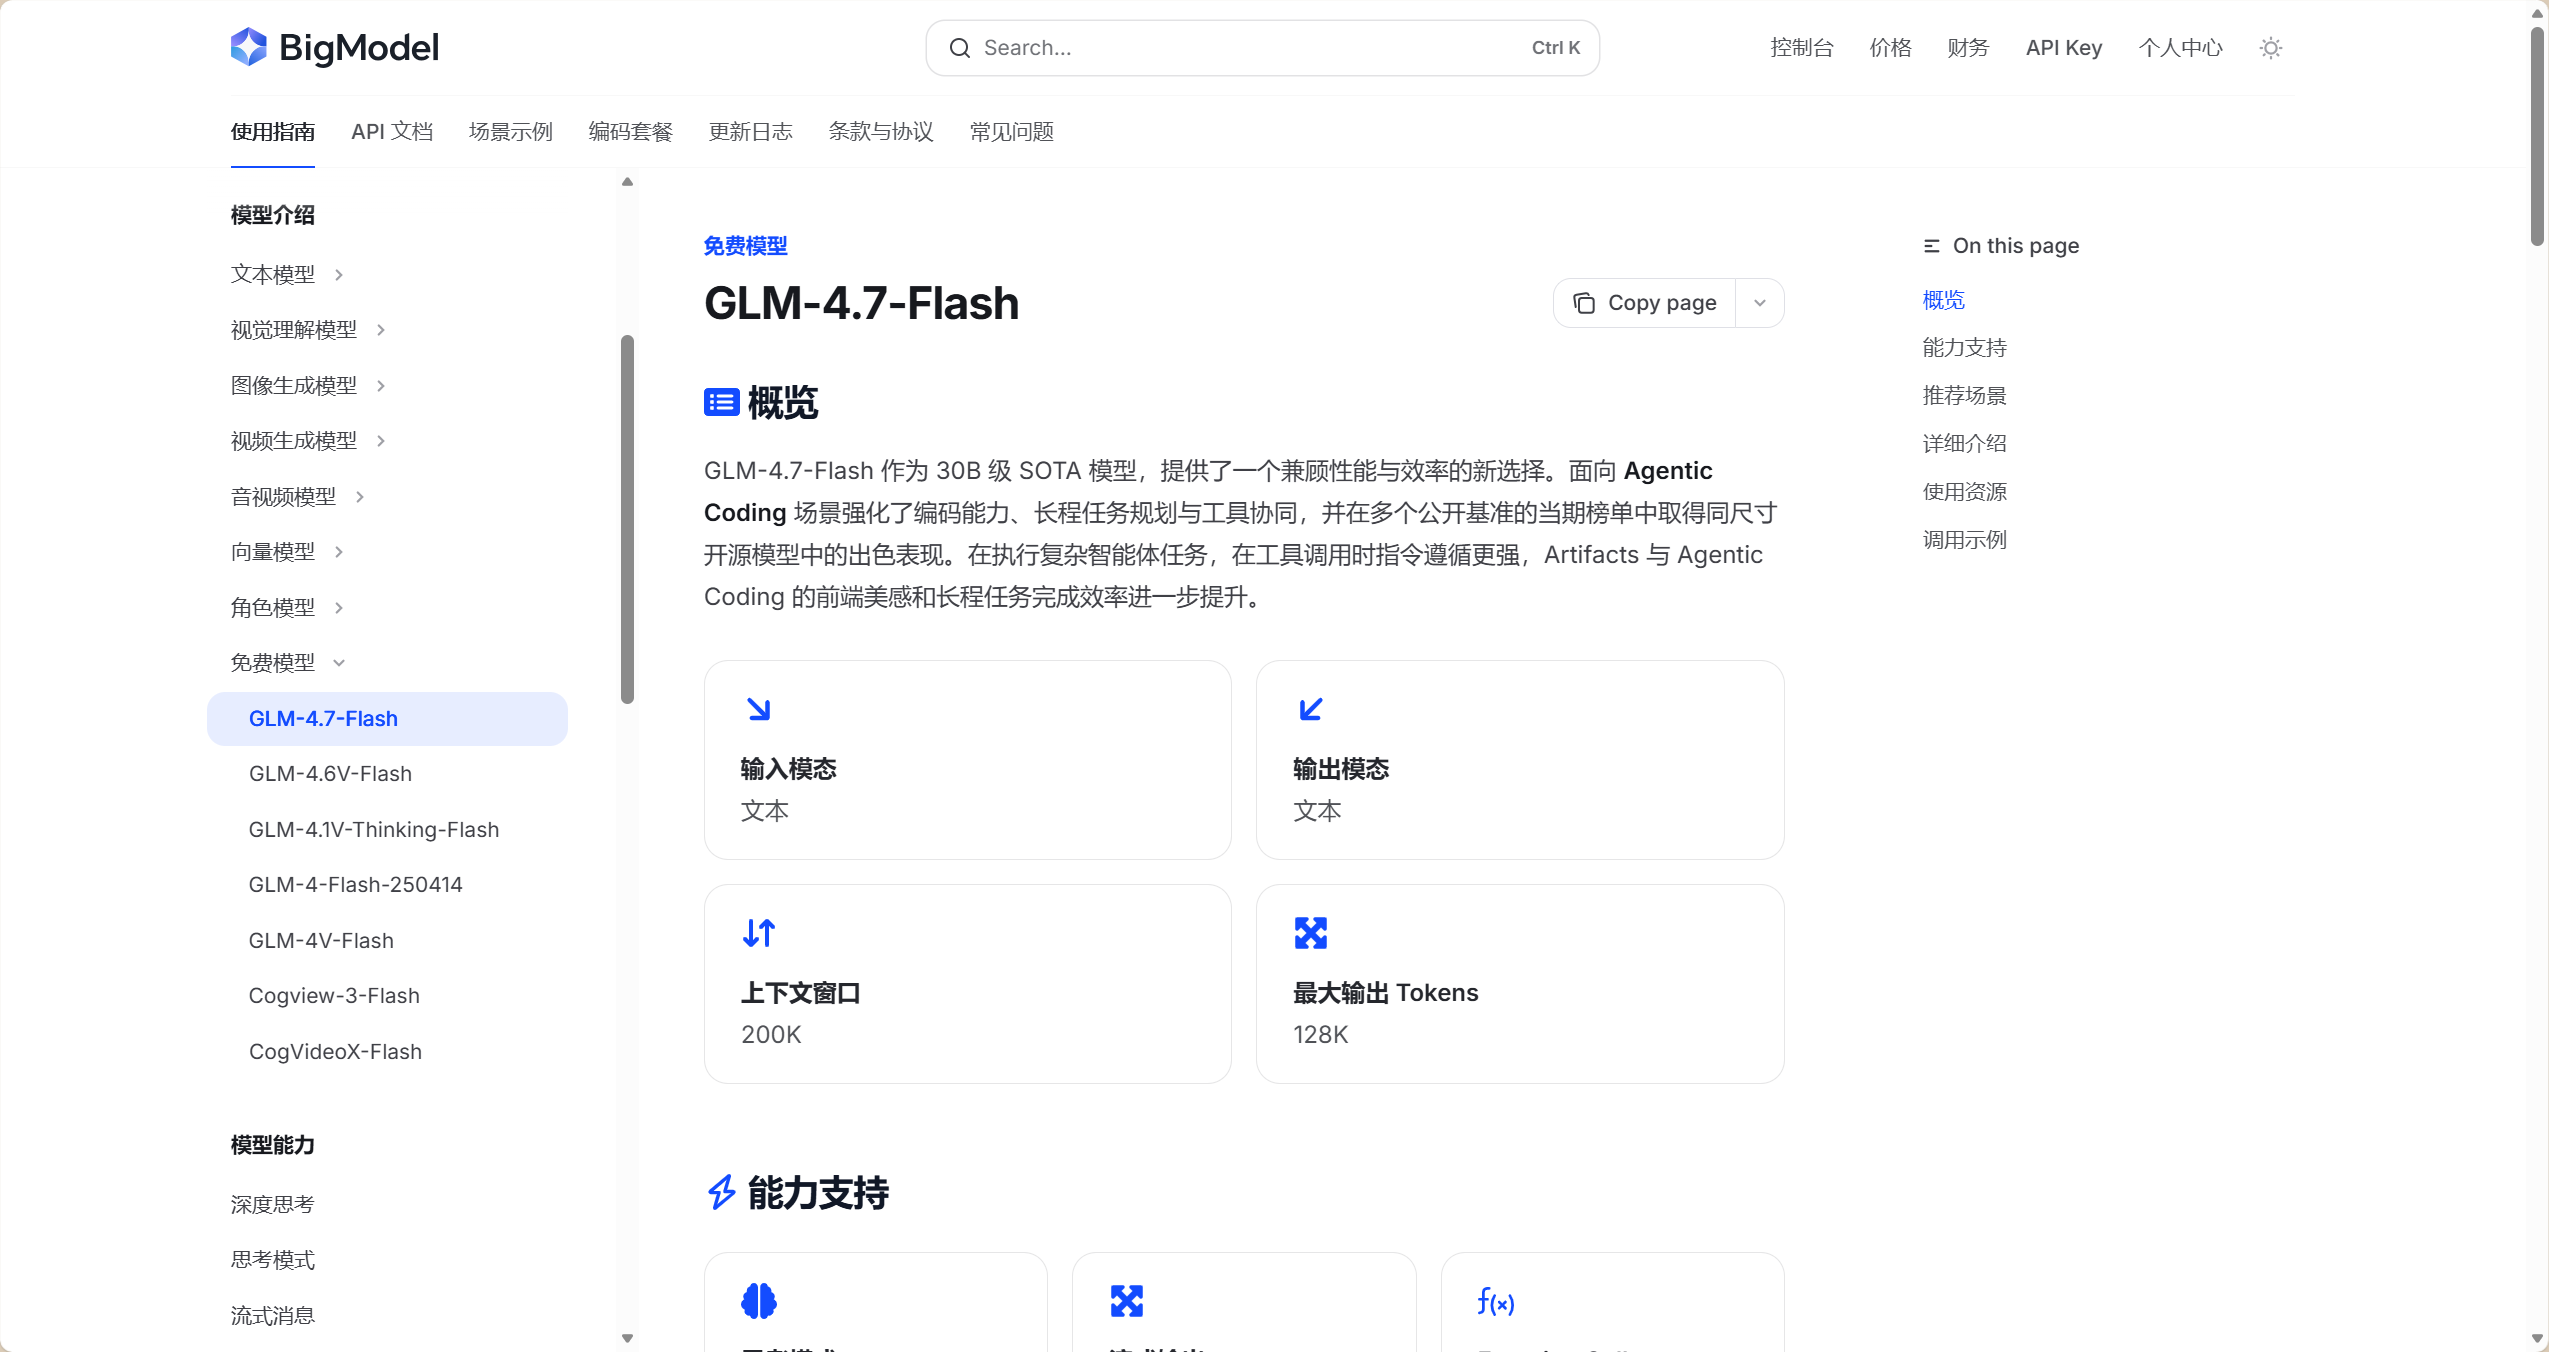Switch to the API 文档 tab

tap(392, 132)
